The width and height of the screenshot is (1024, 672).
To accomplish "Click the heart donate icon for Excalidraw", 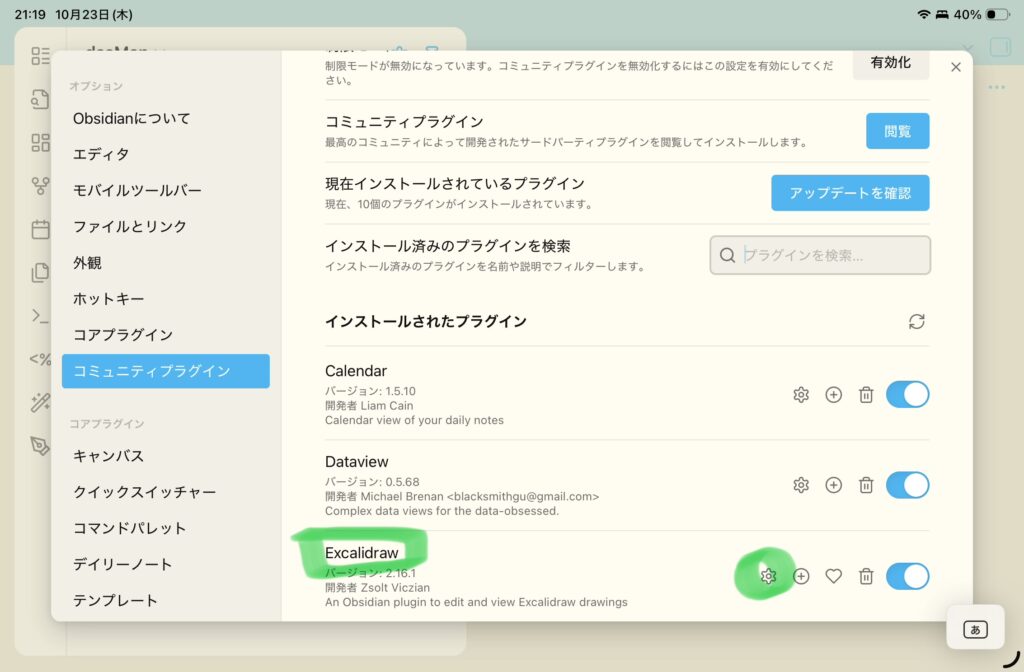I will pyautogui.click(x=833, y=576).
